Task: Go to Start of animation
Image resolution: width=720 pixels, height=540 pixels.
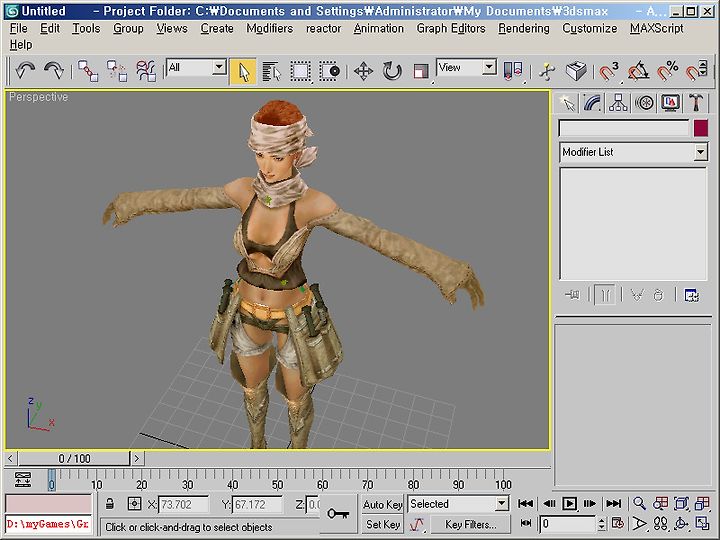Action: (525, 504)
